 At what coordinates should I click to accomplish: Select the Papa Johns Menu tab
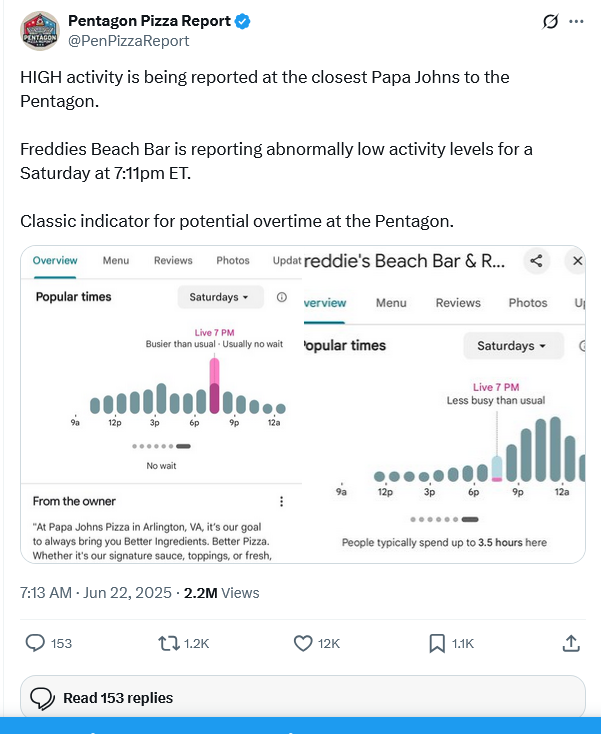click(x=116, y=261)
